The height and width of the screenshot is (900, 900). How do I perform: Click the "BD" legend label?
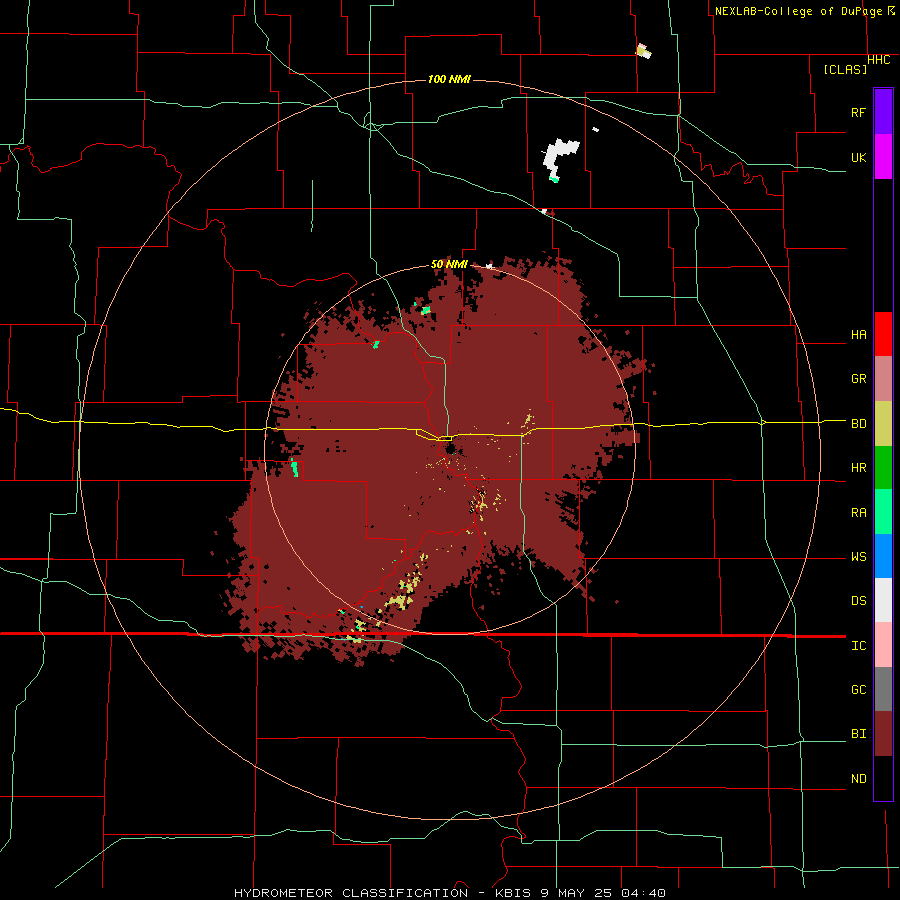click(x=858, y=424)
